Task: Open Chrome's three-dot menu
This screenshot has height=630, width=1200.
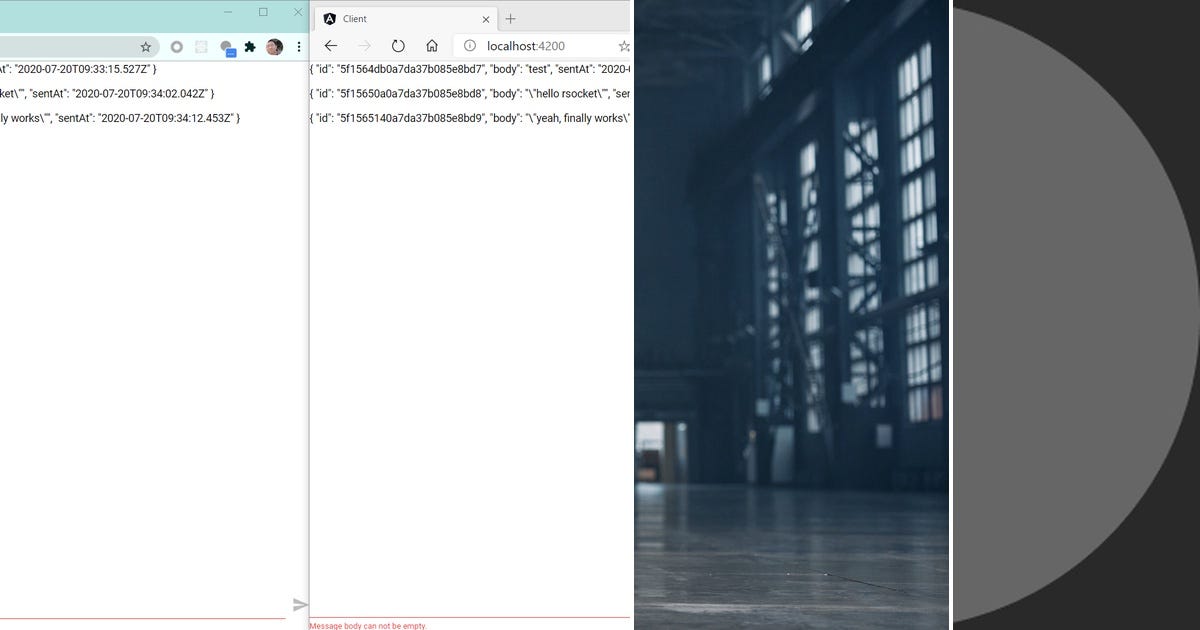Action: [x=297, y=46]
